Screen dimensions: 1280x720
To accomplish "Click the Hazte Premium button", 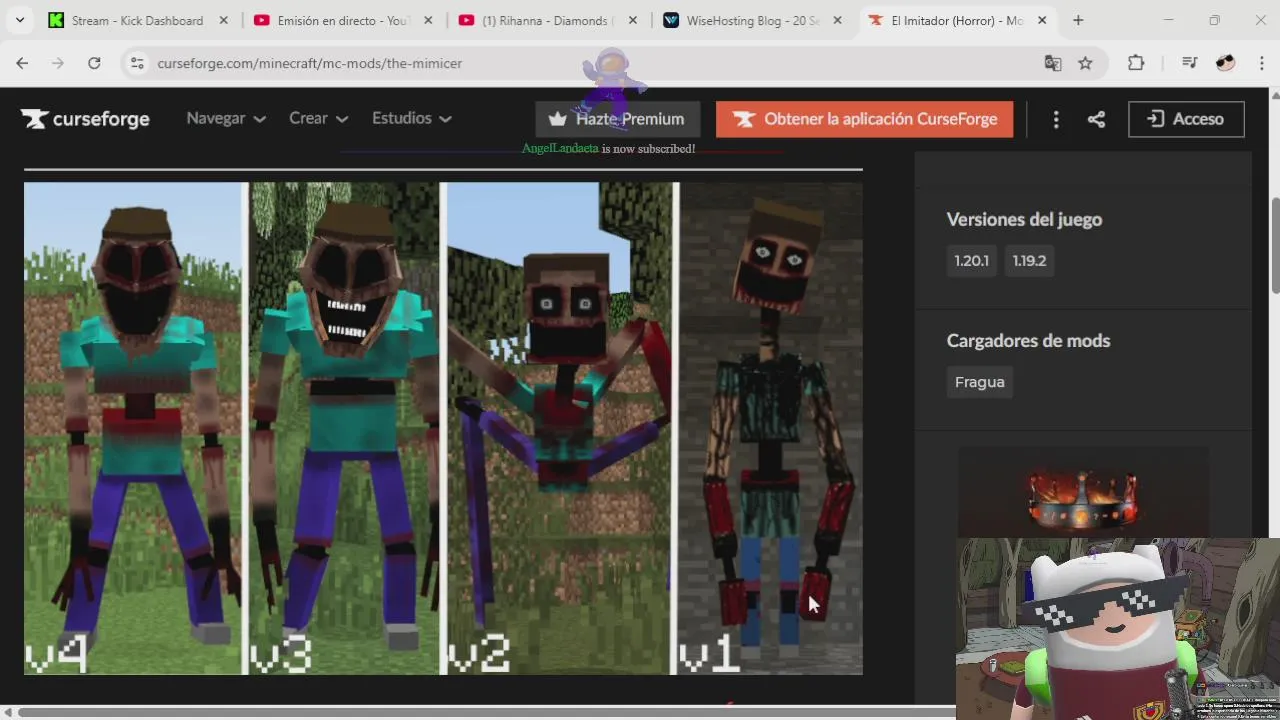I will click(x=617, y=119).
